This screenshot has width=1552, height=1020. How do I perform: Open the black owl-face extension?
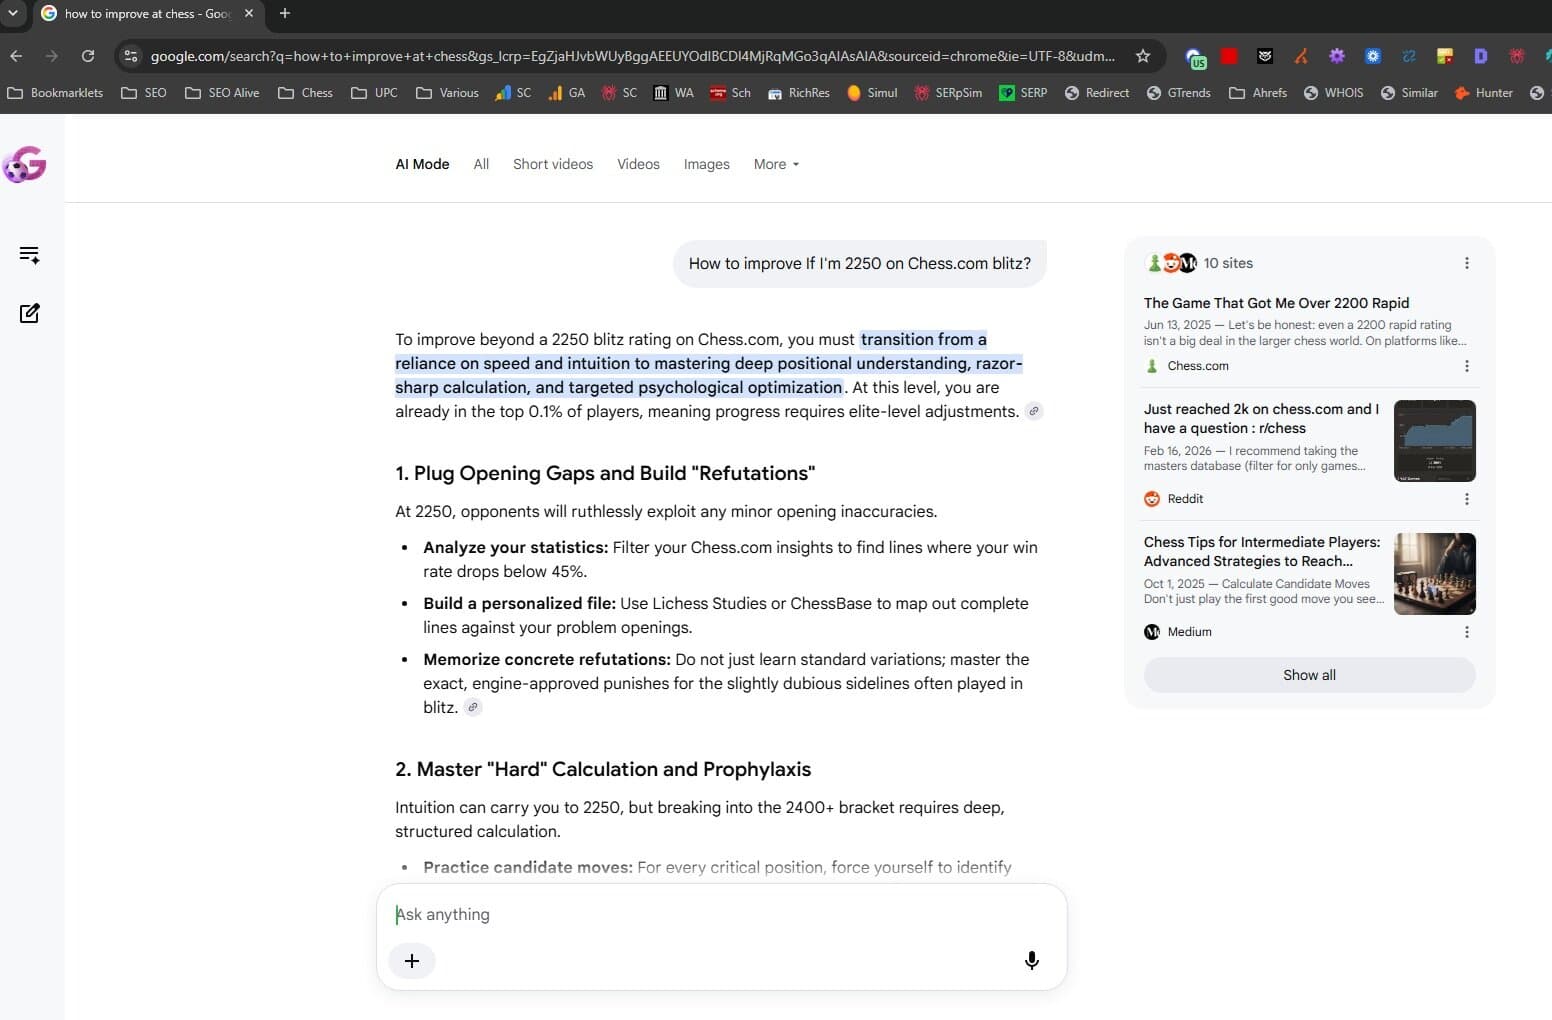pyautogui.click(x=1265, y=56)
